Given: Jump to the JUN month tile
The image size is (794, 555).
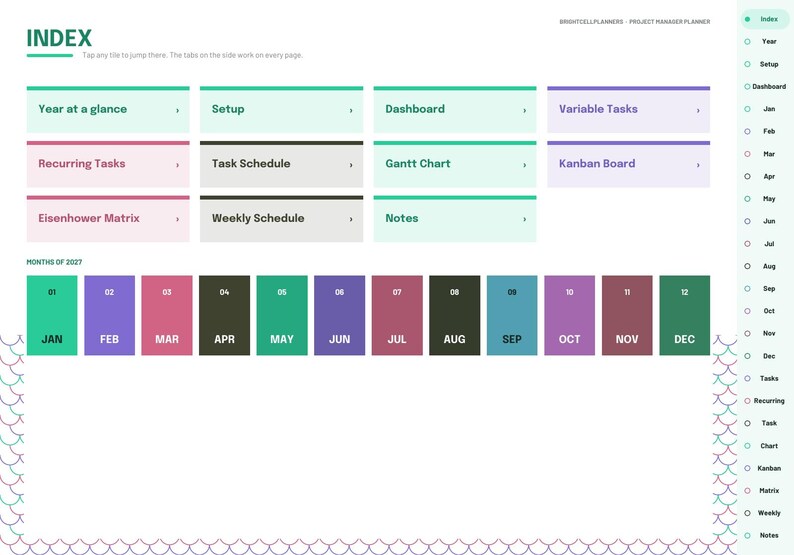Looking at the screenshot, I should (339, 315).
